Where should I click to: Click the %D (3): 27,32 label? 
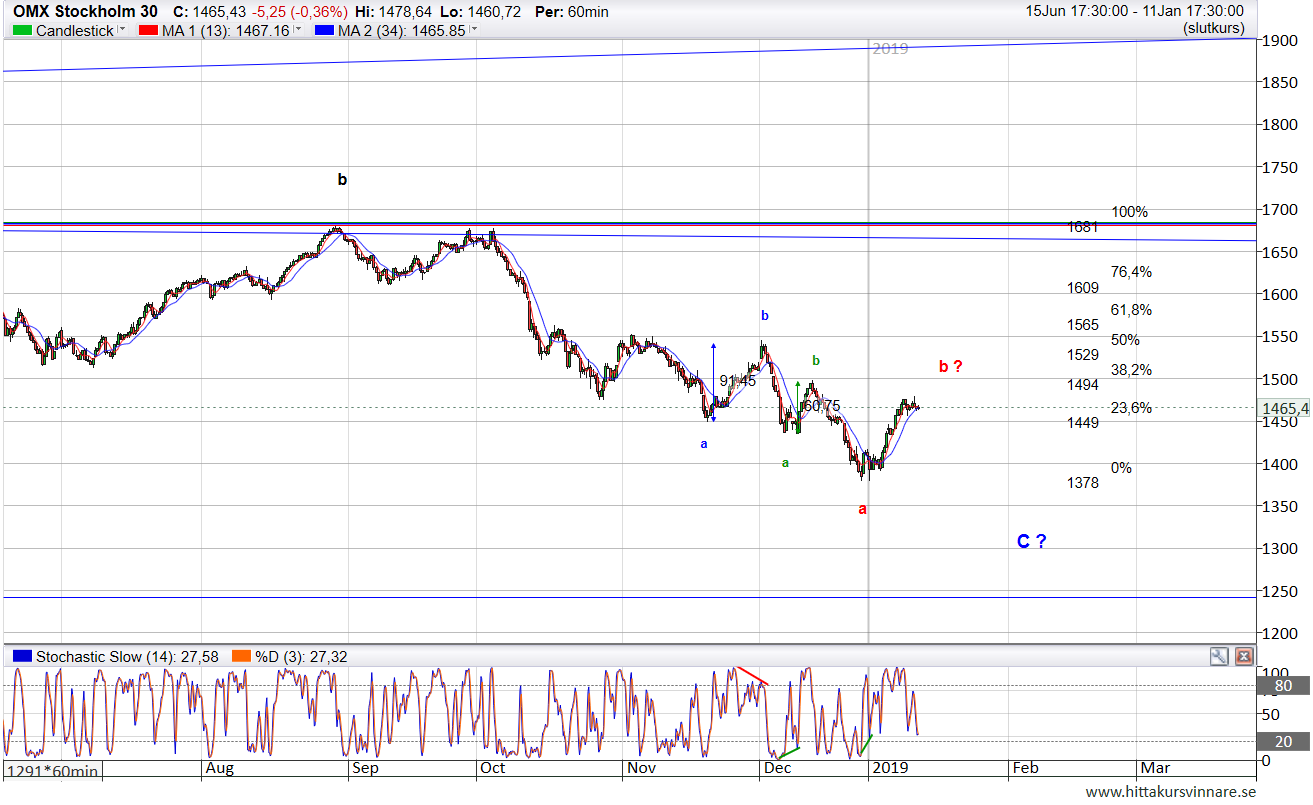(301, 657)
